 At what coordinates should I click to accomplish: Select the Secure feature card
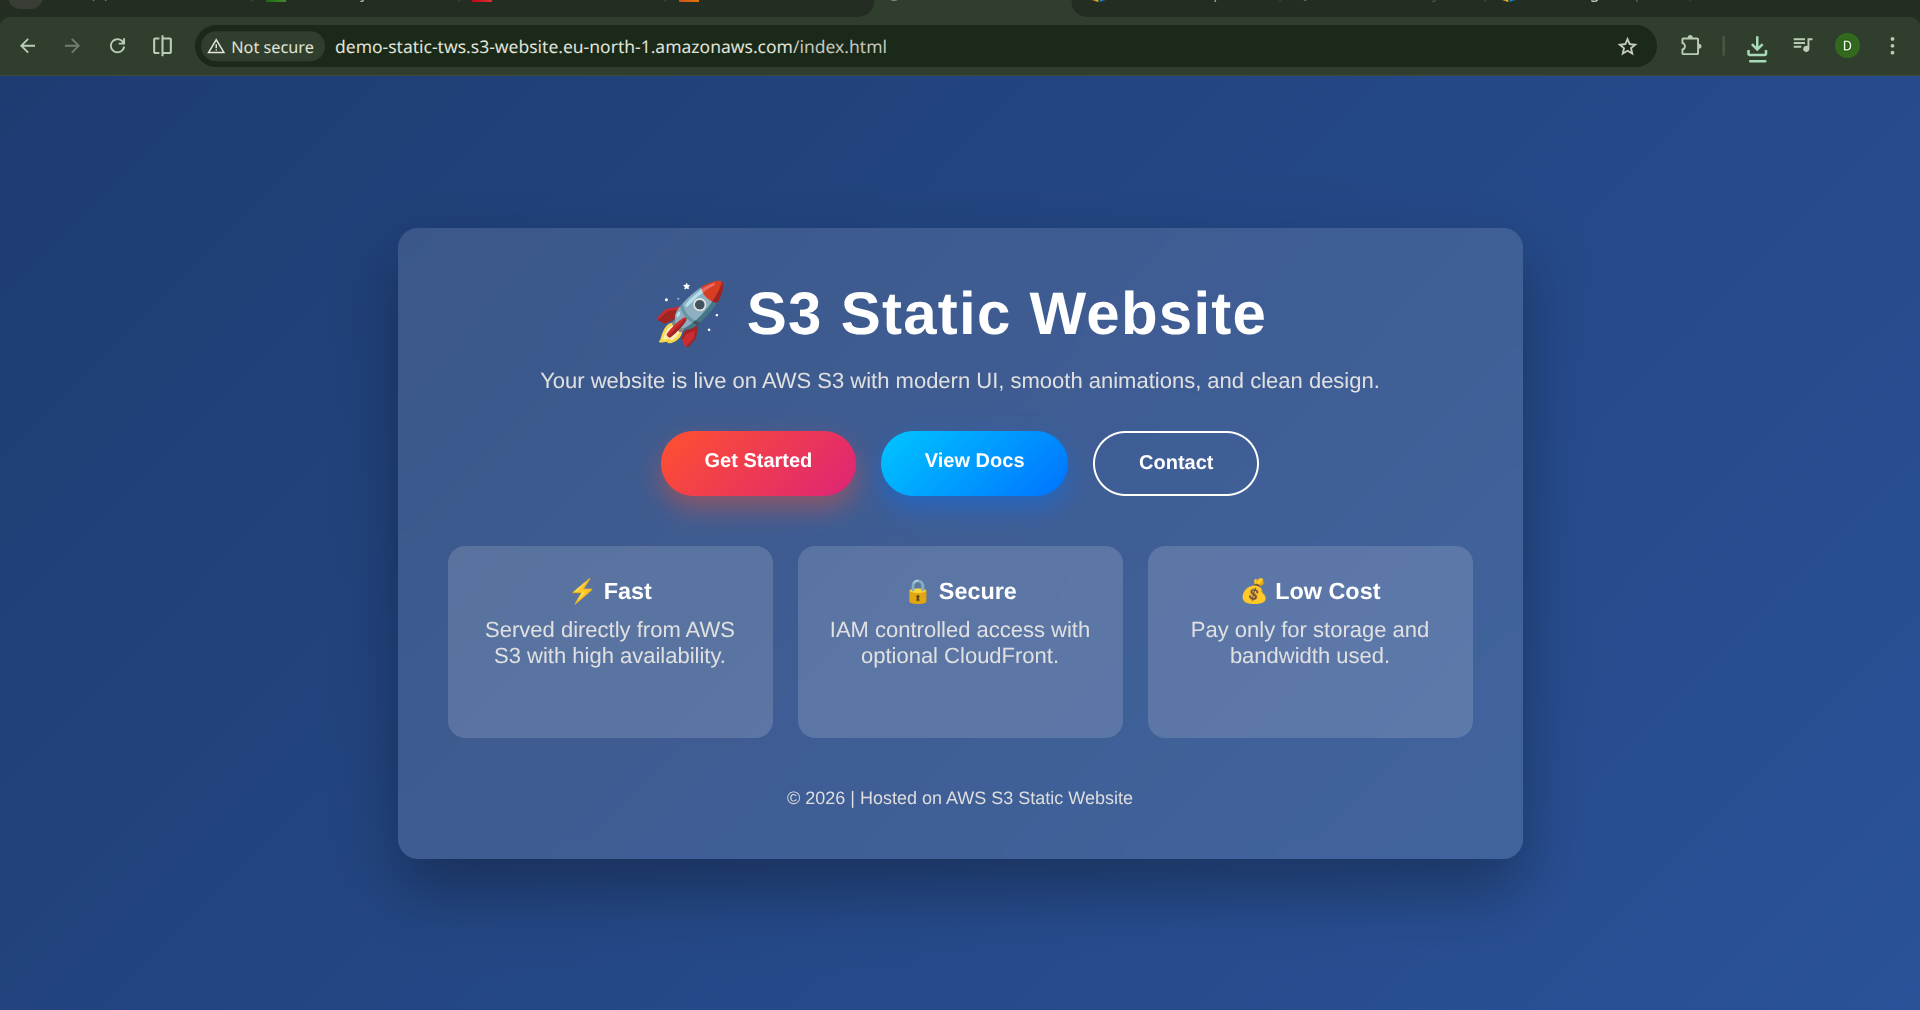pos(960,641)
